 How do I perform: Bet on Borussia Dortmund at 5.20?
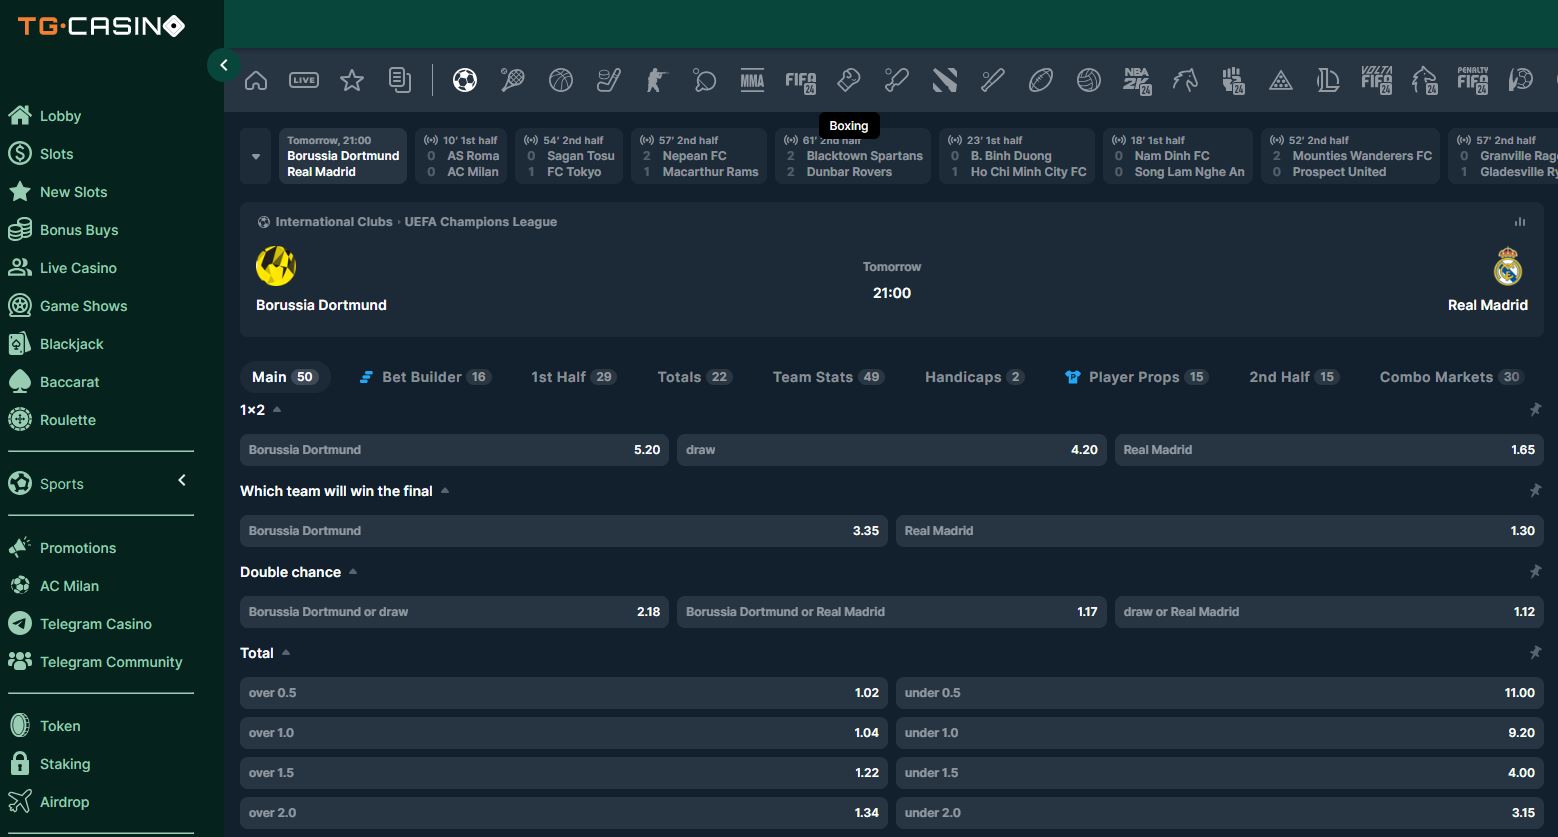(454, 450)
